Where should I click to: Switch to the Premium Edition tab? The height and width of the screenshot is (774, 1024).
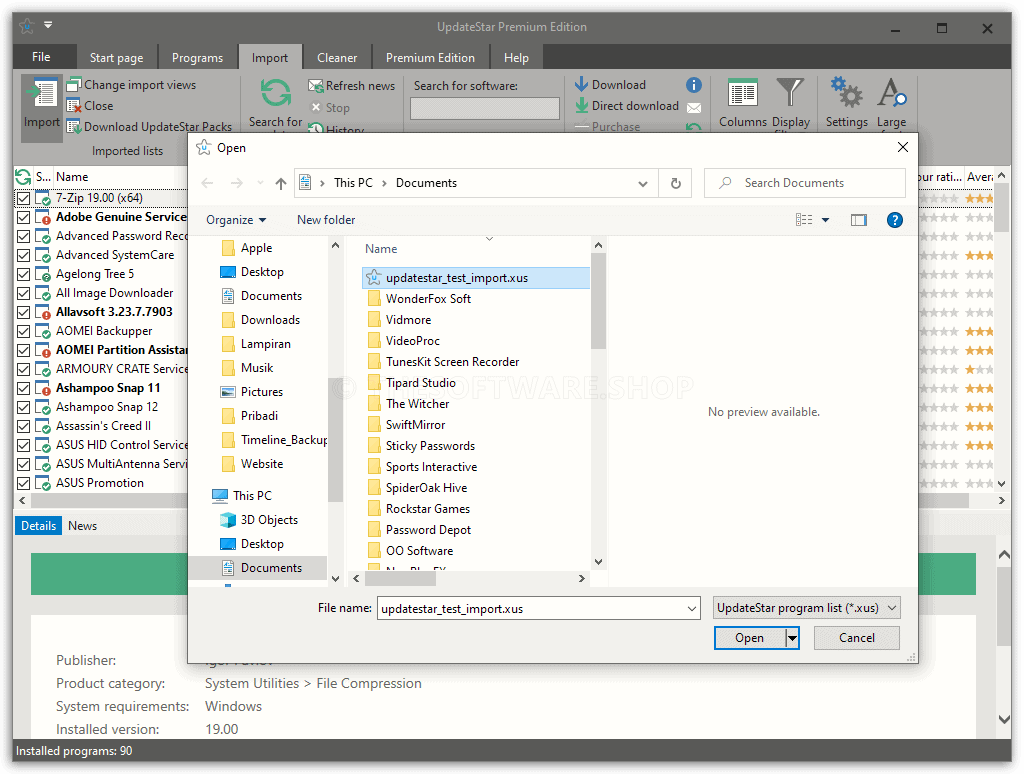(x=430, y=57)
